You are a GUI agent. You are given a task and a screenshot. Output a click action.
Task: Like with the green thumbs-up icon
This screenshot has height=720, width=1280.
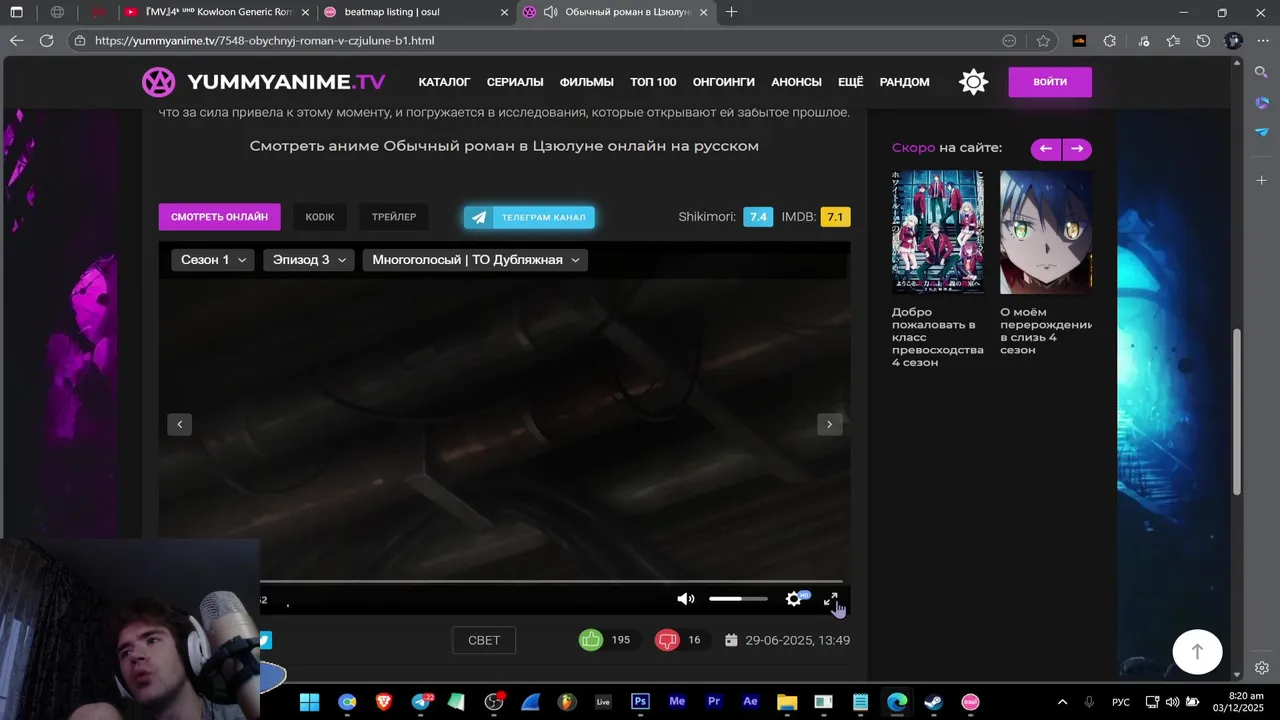click(x=591, y=640)
